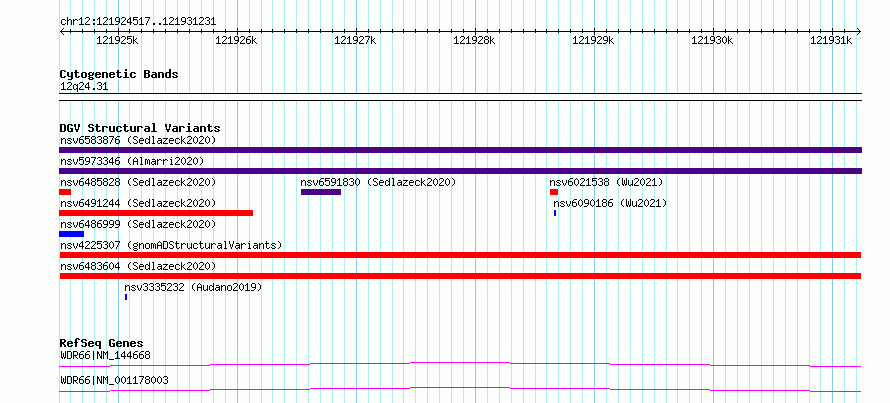Open label nsv6483604 (Sedlazeck2020)
The width and height of the screenshot is (890, 403).
(x=138, y=266)
